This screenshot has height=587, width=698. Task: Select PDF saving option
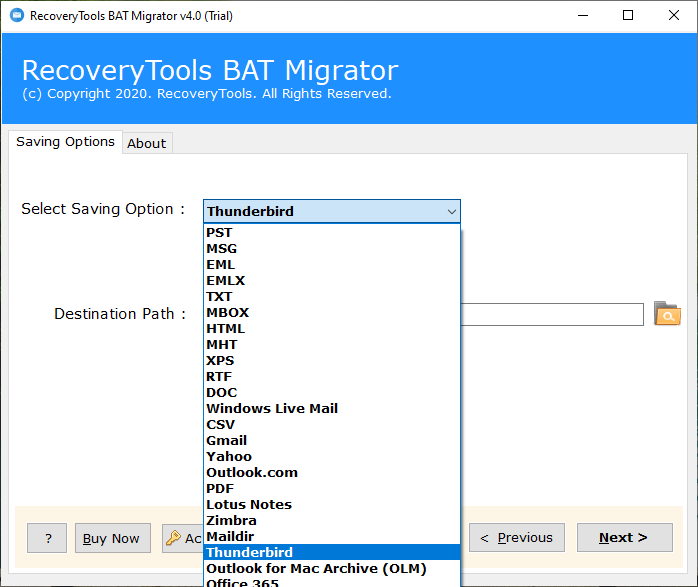point(332,489)
